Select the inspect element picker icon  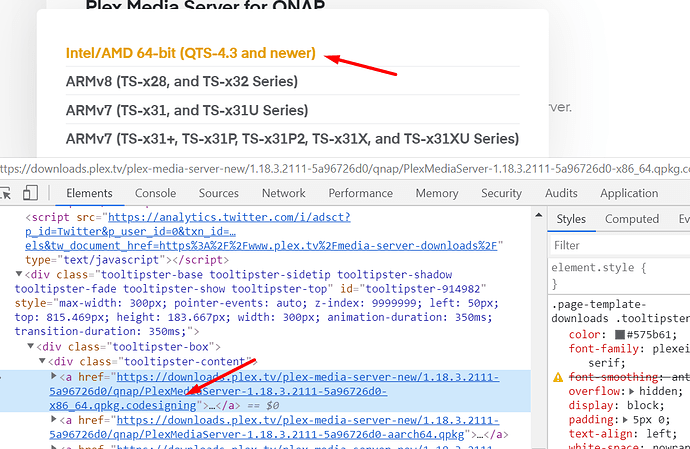pos(4,193)
